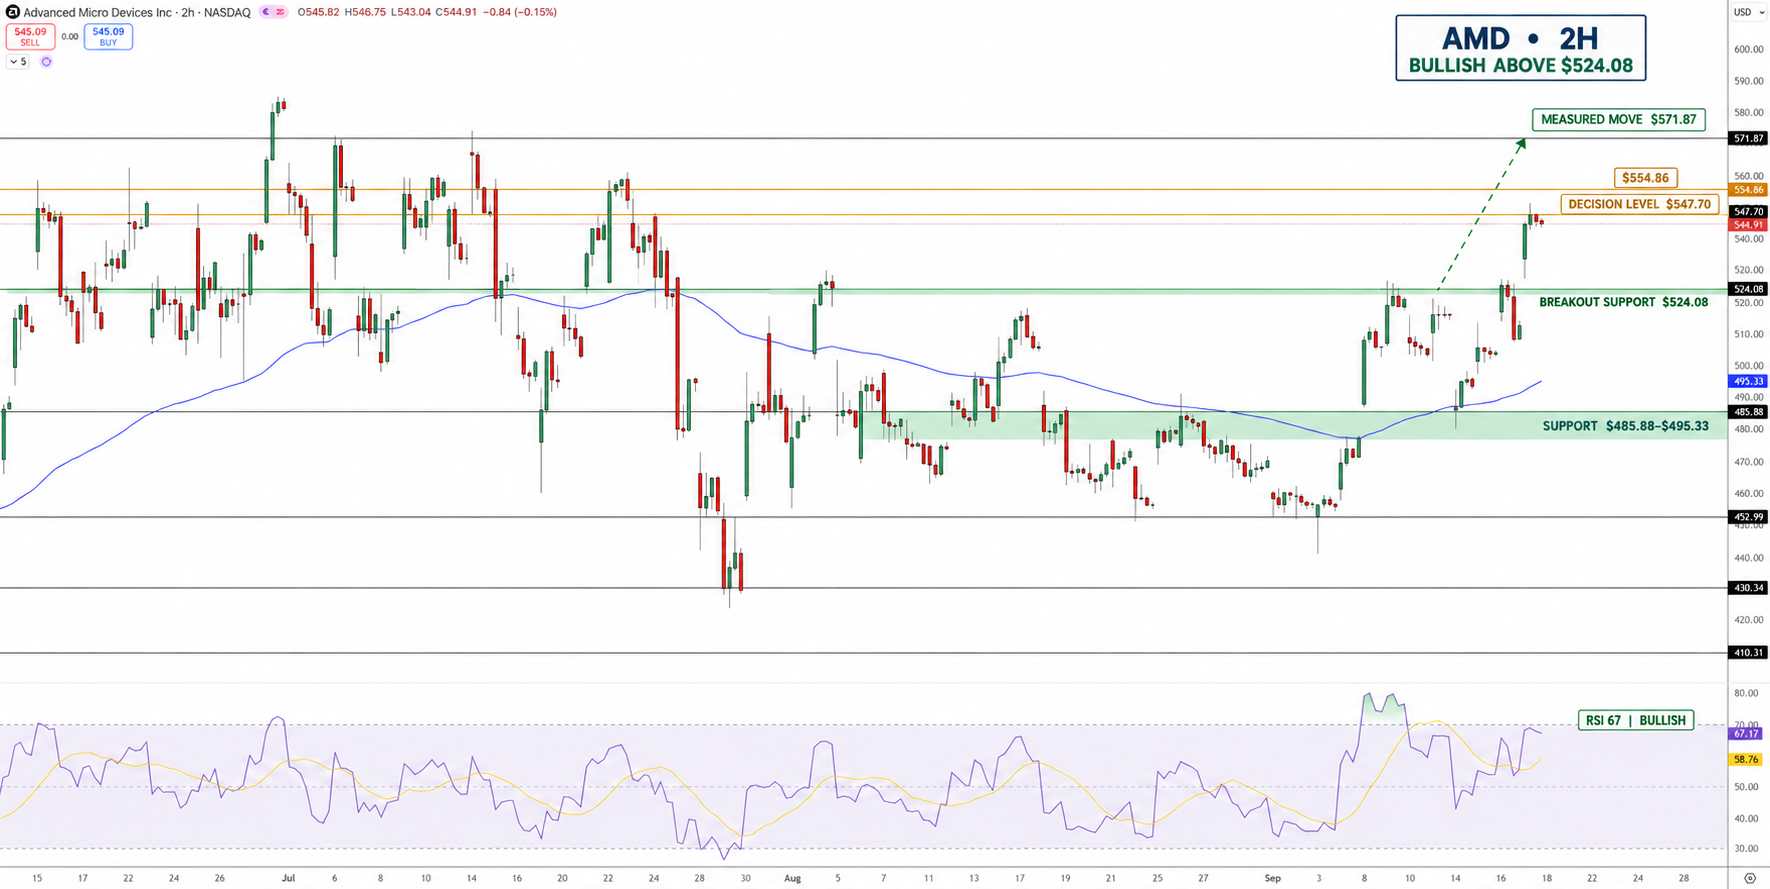Click the 545.09 SELL button
This screenshot has height=889, width=1770.
(x=30, y=37)
